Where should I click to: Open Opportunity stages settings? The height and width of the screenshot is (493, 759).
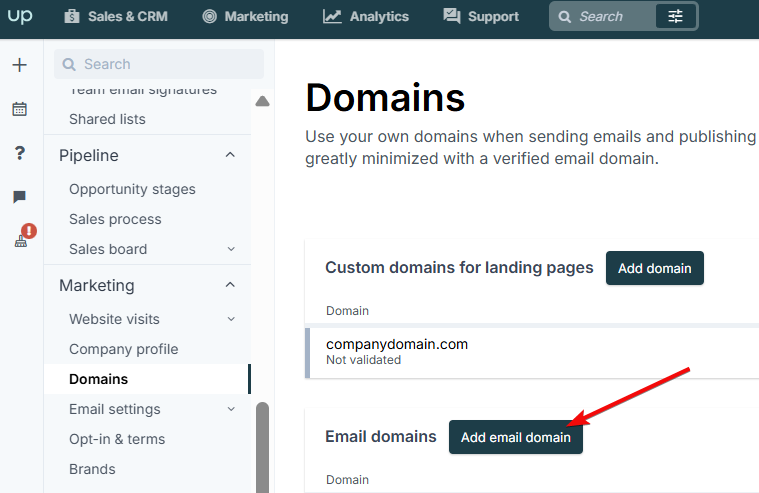pyautogui.click(x=132, y=189)
